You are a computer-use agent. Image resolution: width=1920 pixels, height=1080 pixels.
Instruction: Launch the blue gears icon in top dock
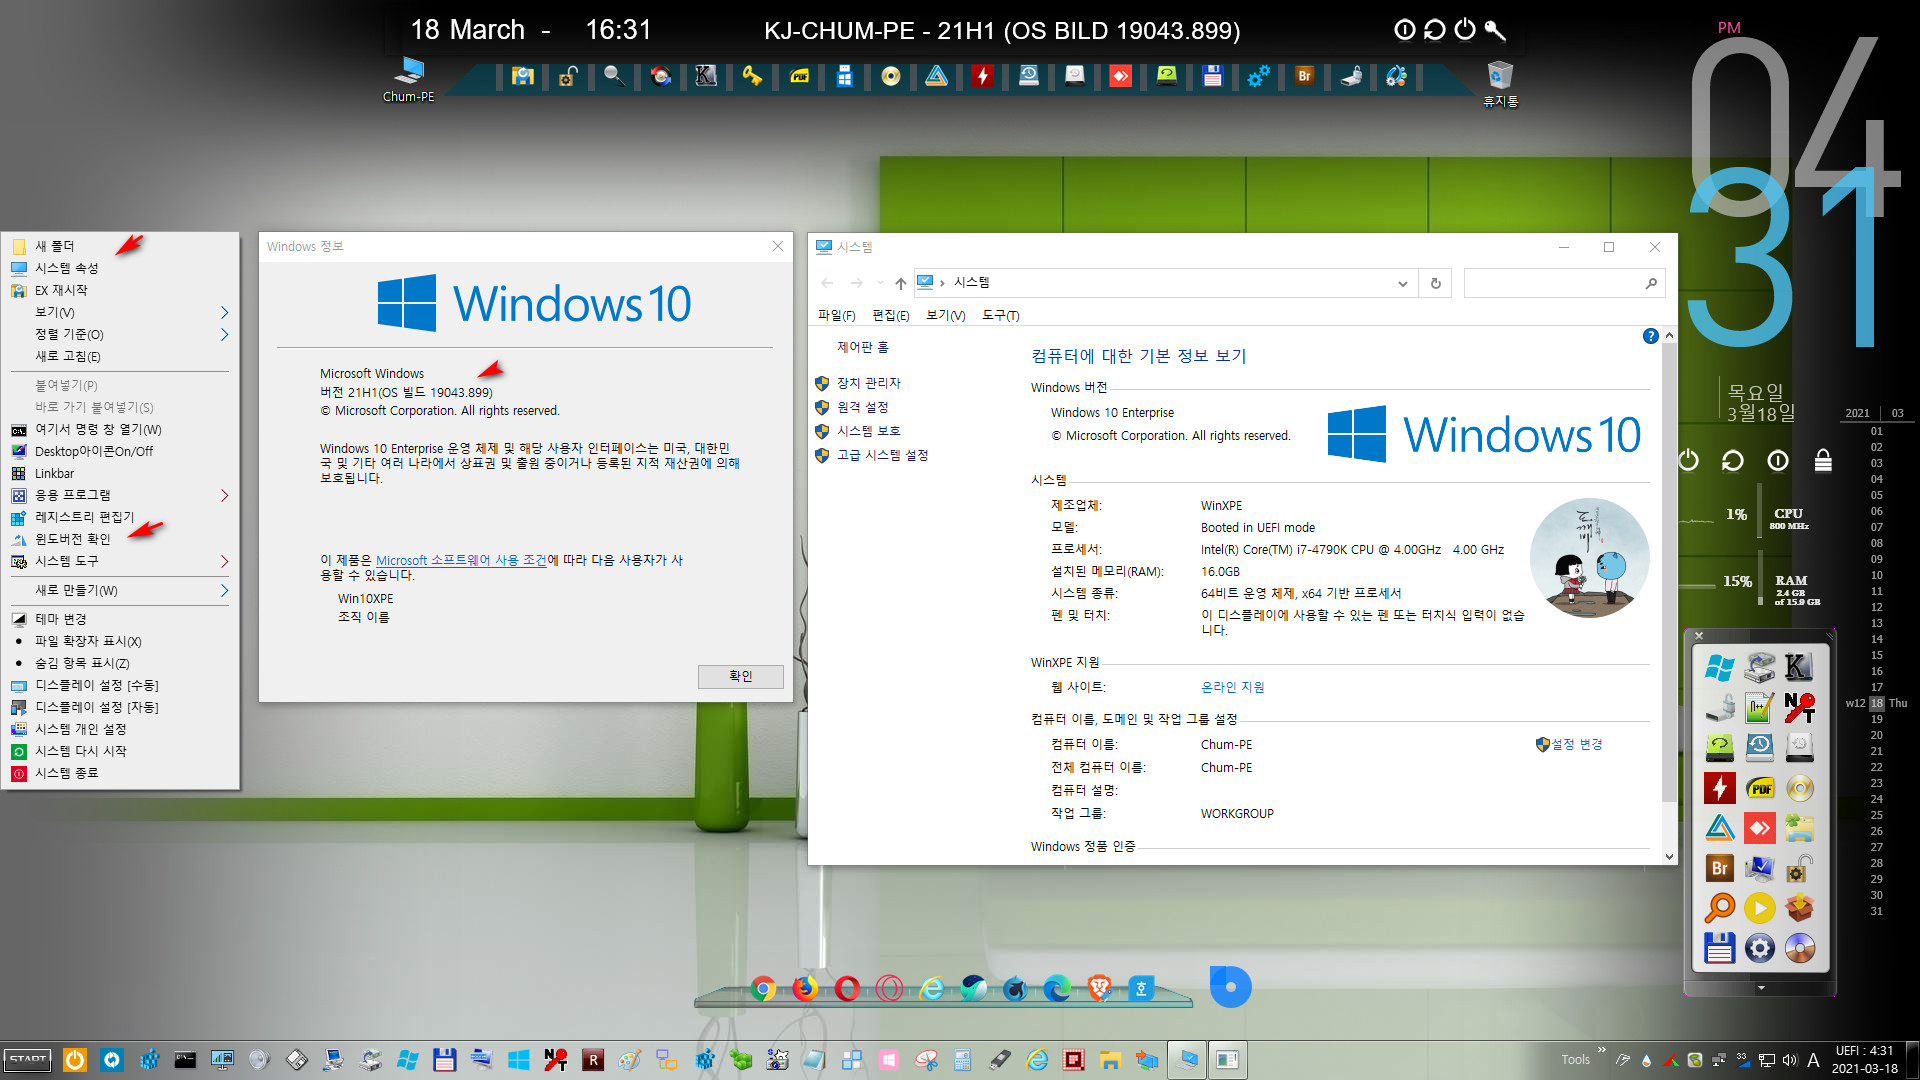click(x=1258, y=76)
